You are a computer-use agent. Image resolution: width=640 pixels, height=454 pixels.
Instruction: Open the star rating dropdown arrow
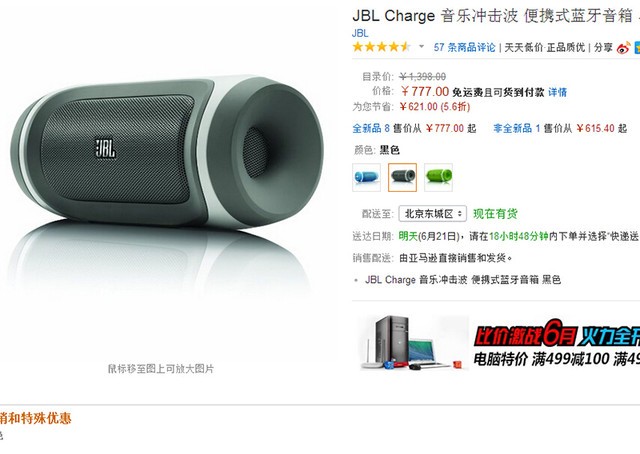(x=421, y=47)
